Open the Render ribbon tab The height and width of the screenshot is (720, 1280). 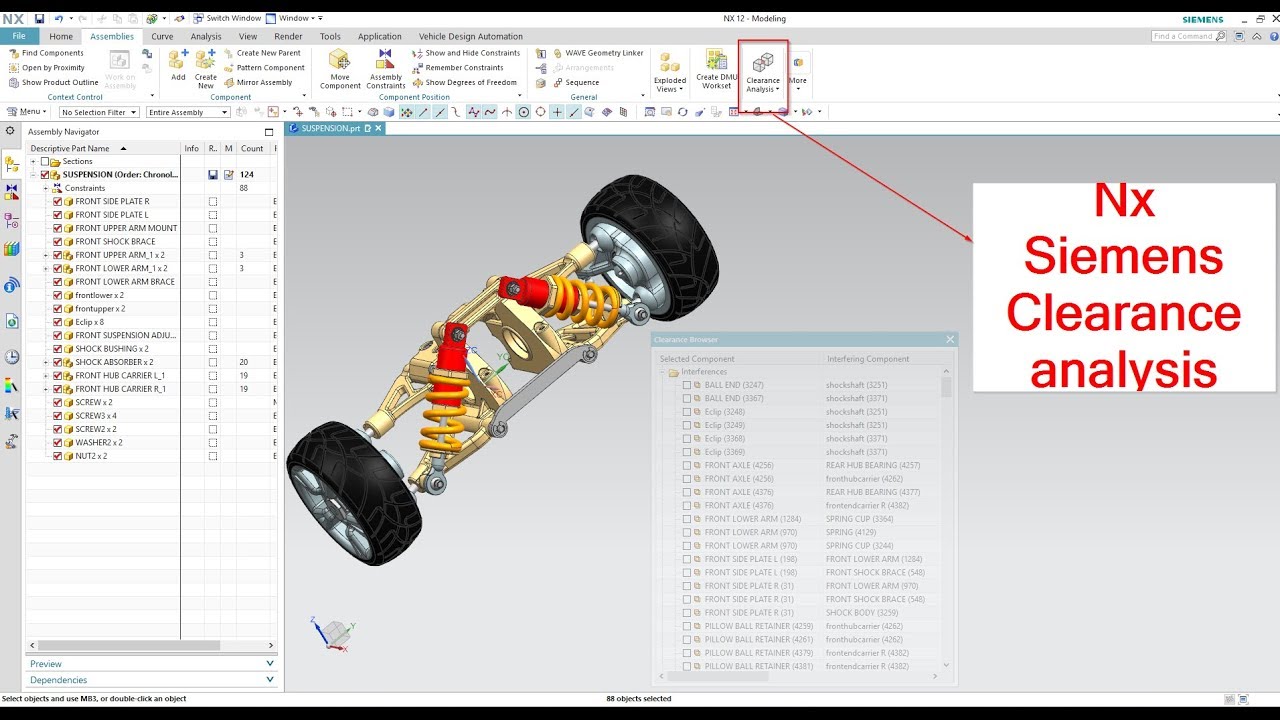pos(288,36)
